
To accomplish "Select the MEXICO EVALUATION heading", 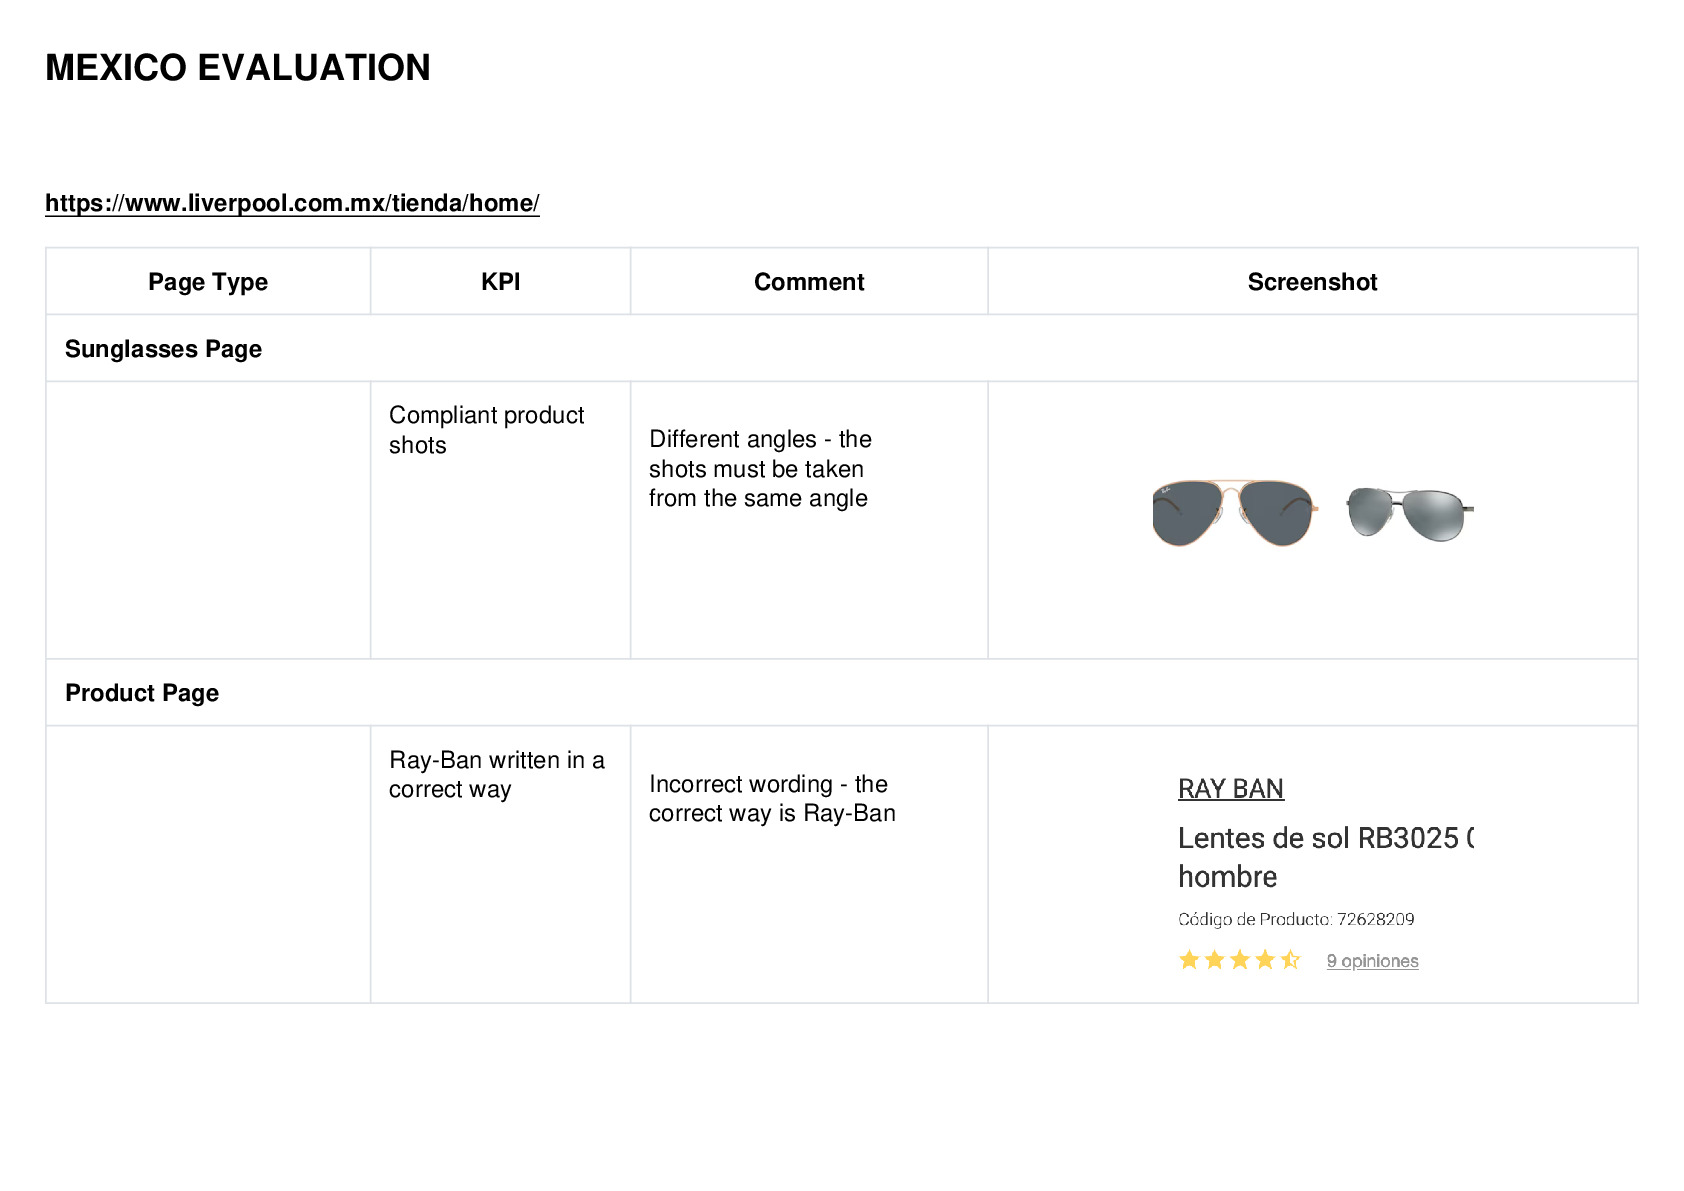I will 238,68.
